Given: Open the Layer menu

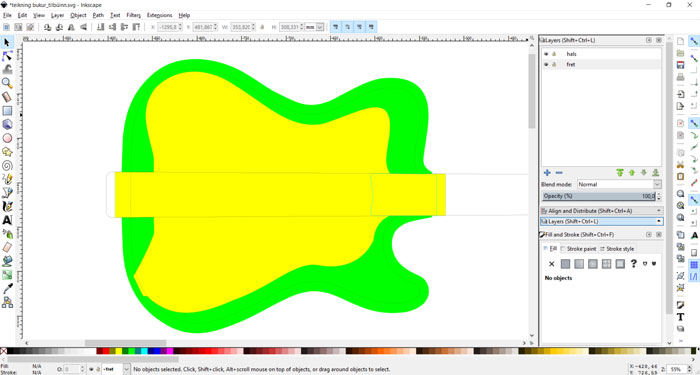Looking at the screenshot, I should [58, 15].
